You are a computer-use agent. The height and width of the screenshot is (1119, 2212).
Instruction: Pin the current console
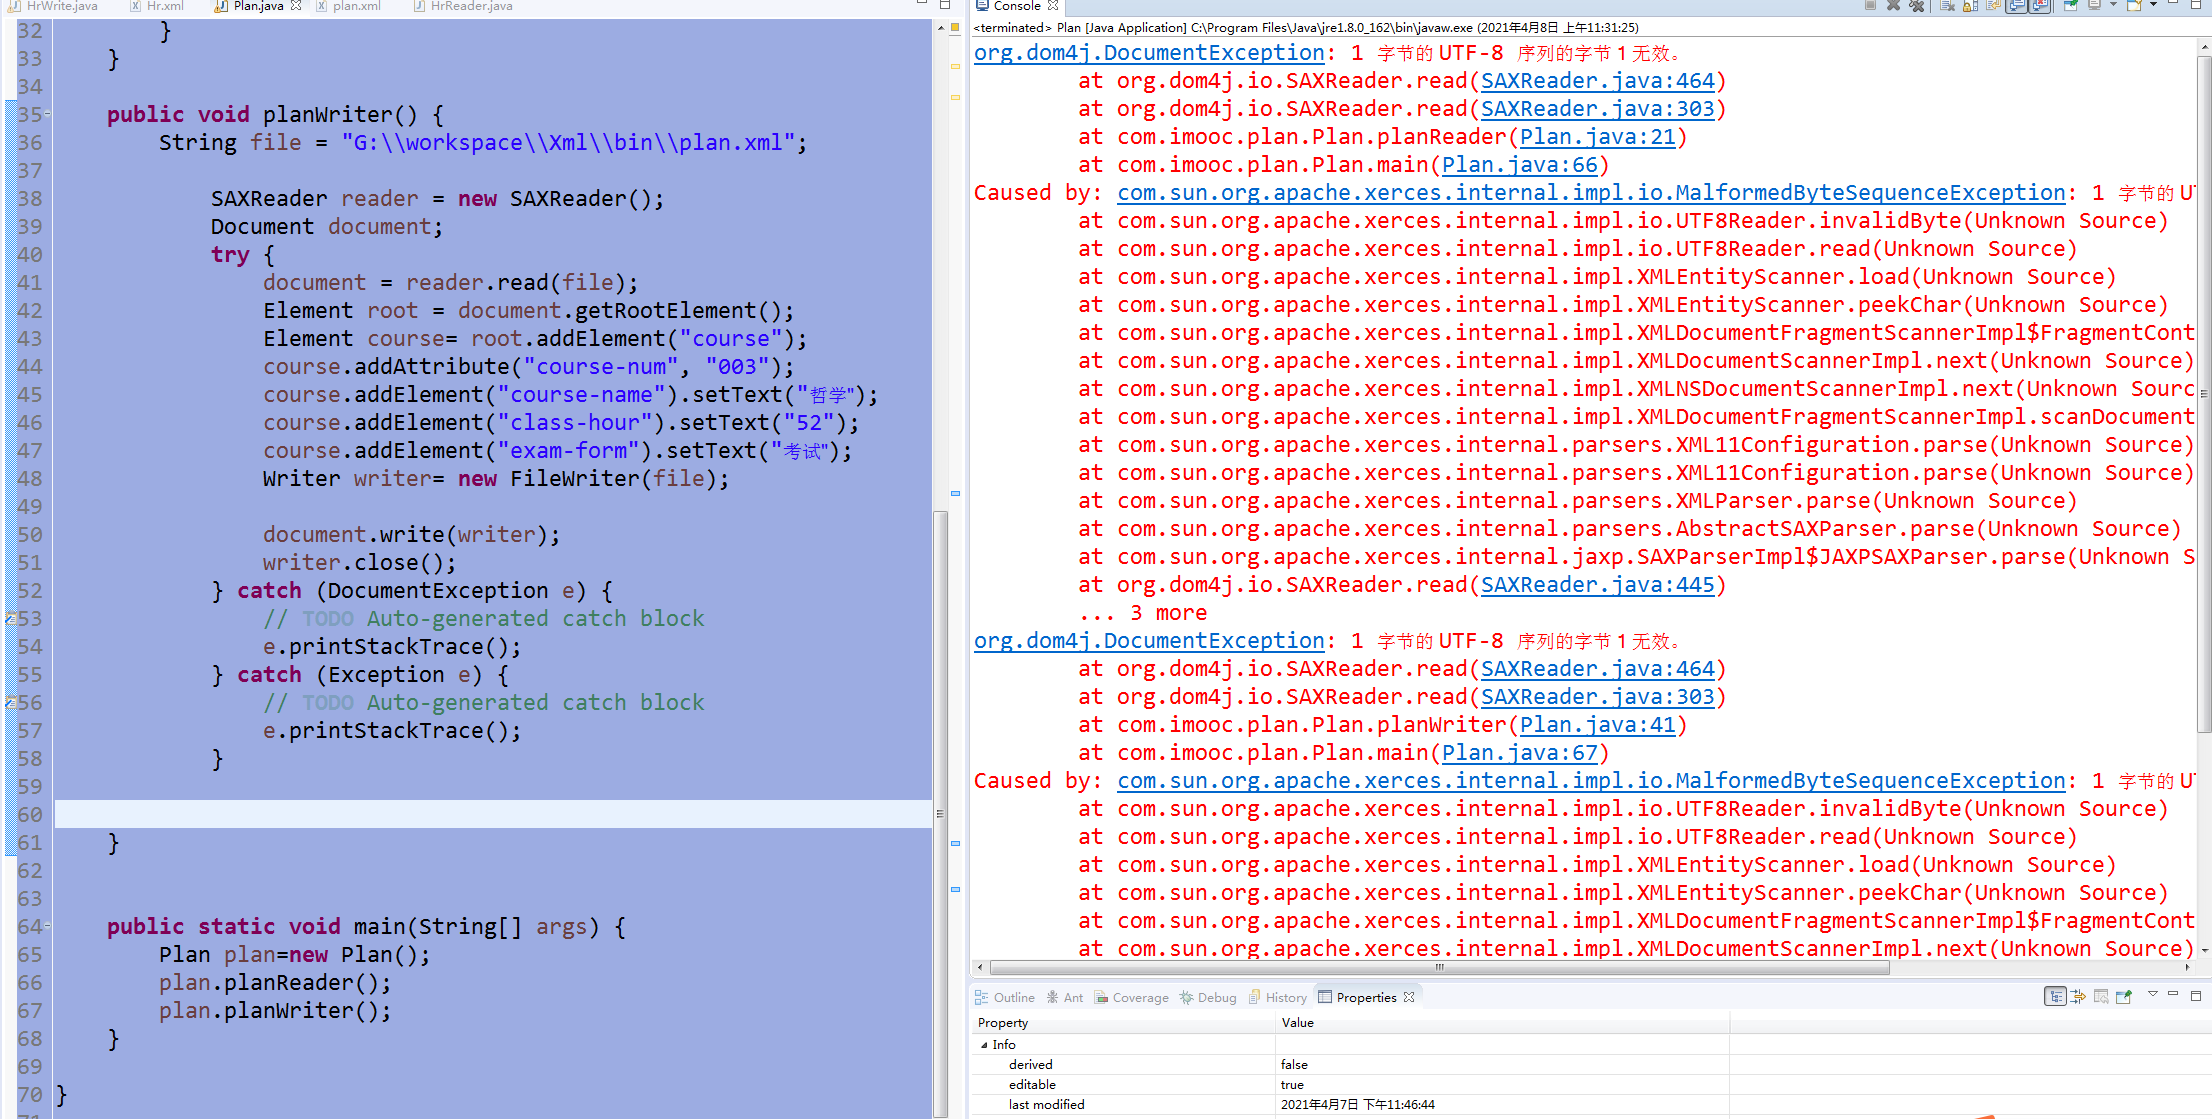coord(2071,5)
